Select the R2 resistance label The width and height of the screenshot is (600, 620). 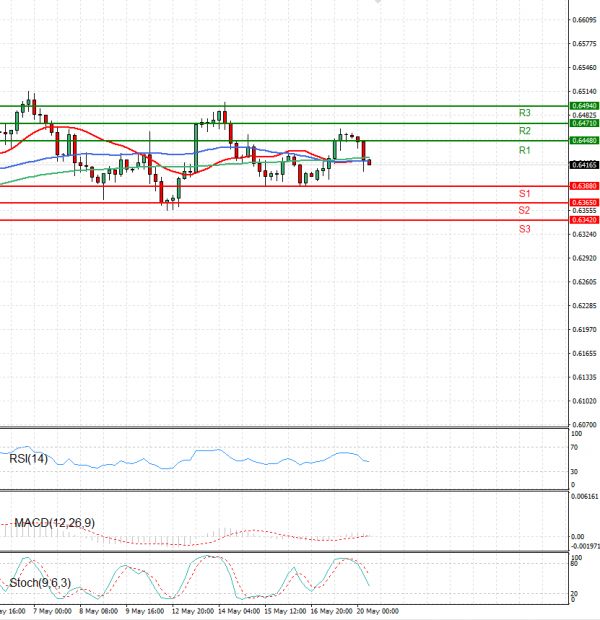524,131
